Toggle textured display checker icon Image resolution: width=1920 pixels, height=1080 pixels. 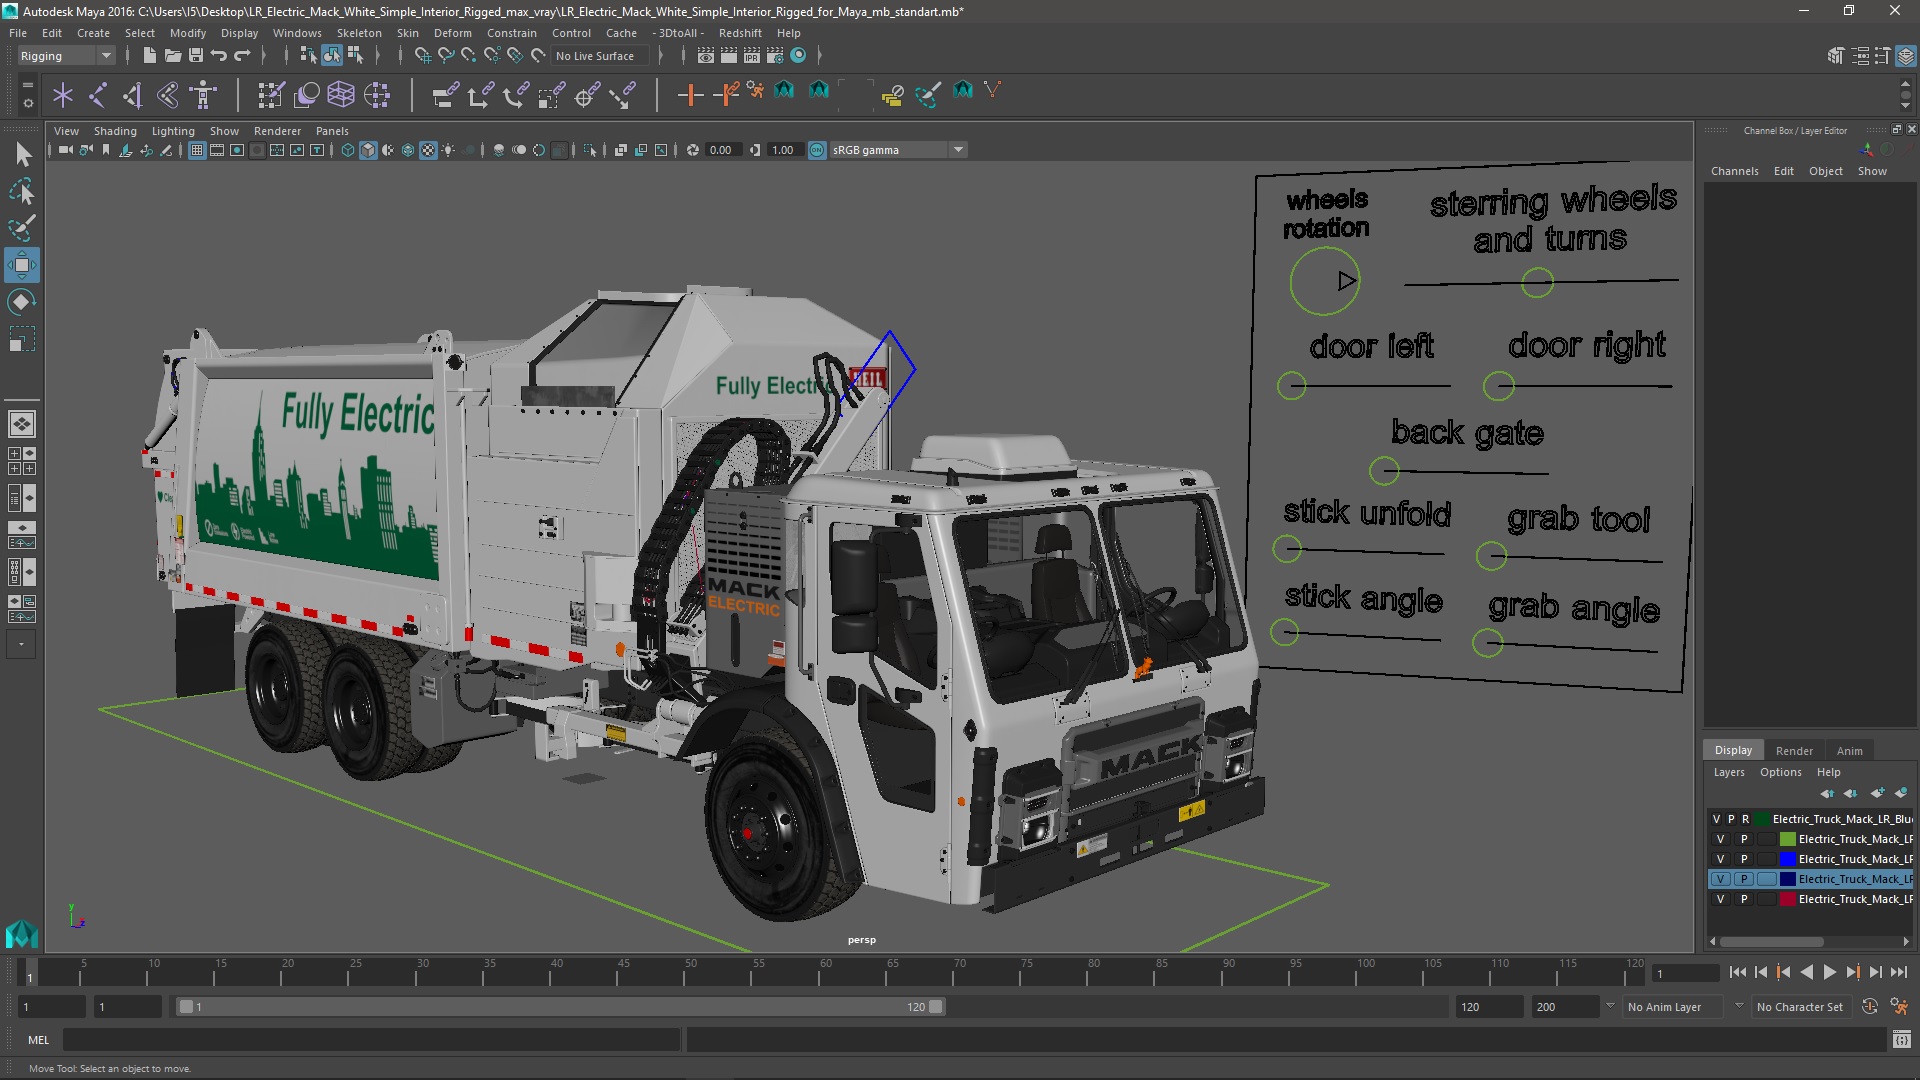[x=428, y=150]
